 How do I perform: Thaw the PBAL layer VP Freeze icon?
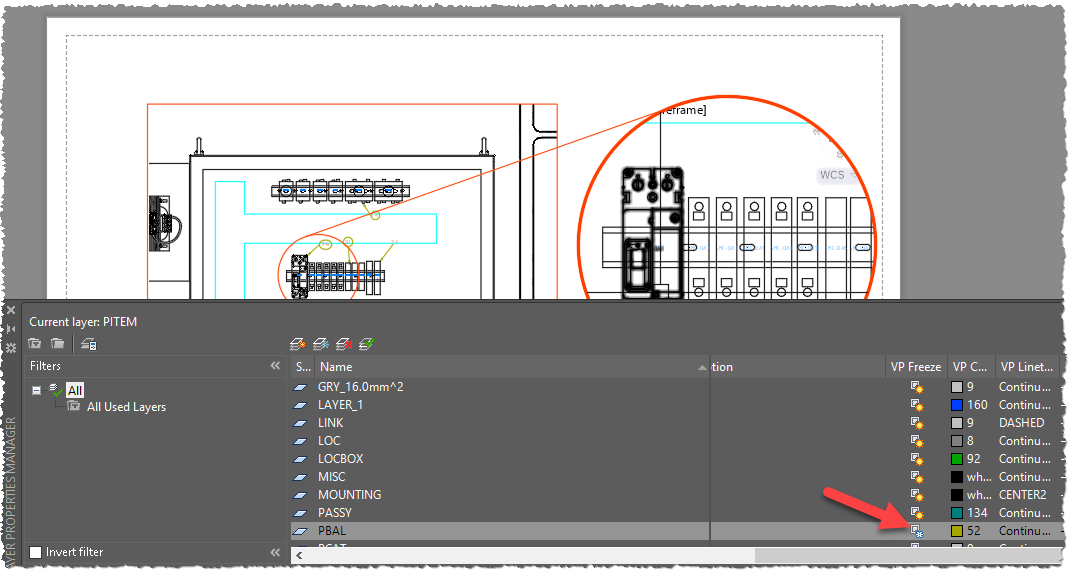[916, 531]
